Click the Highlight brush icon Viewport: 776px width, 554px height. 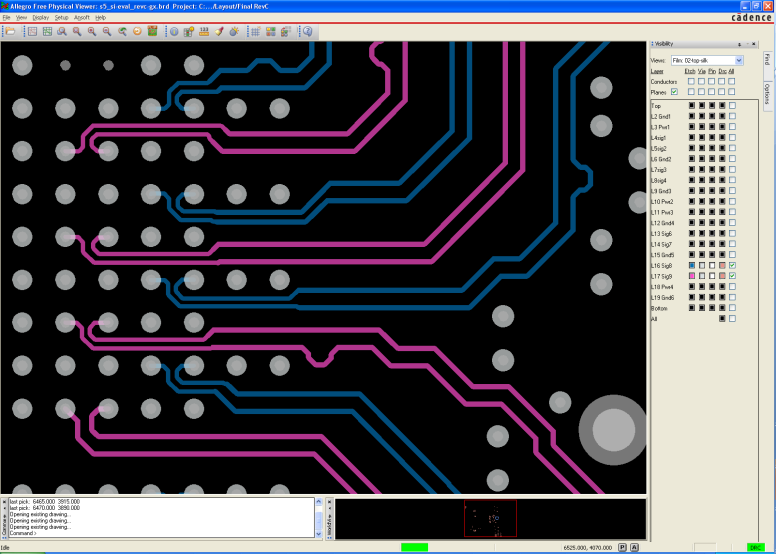(x=218, y=31)
